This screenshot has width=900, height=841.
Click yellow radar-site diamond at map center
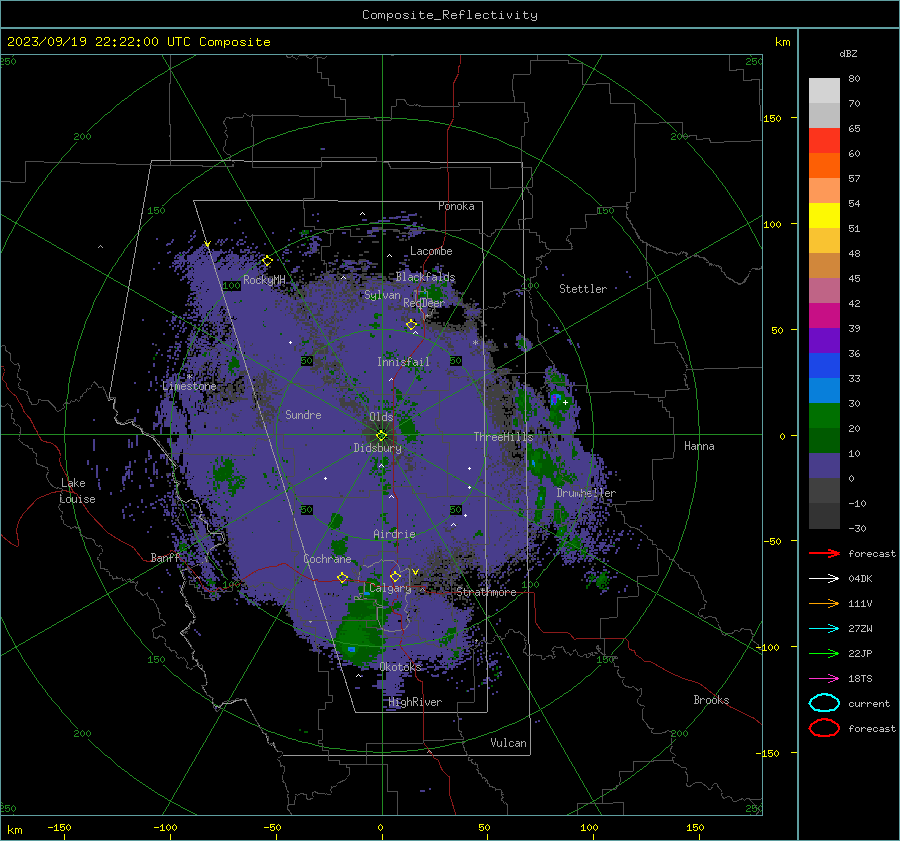(x=382, y=436)
